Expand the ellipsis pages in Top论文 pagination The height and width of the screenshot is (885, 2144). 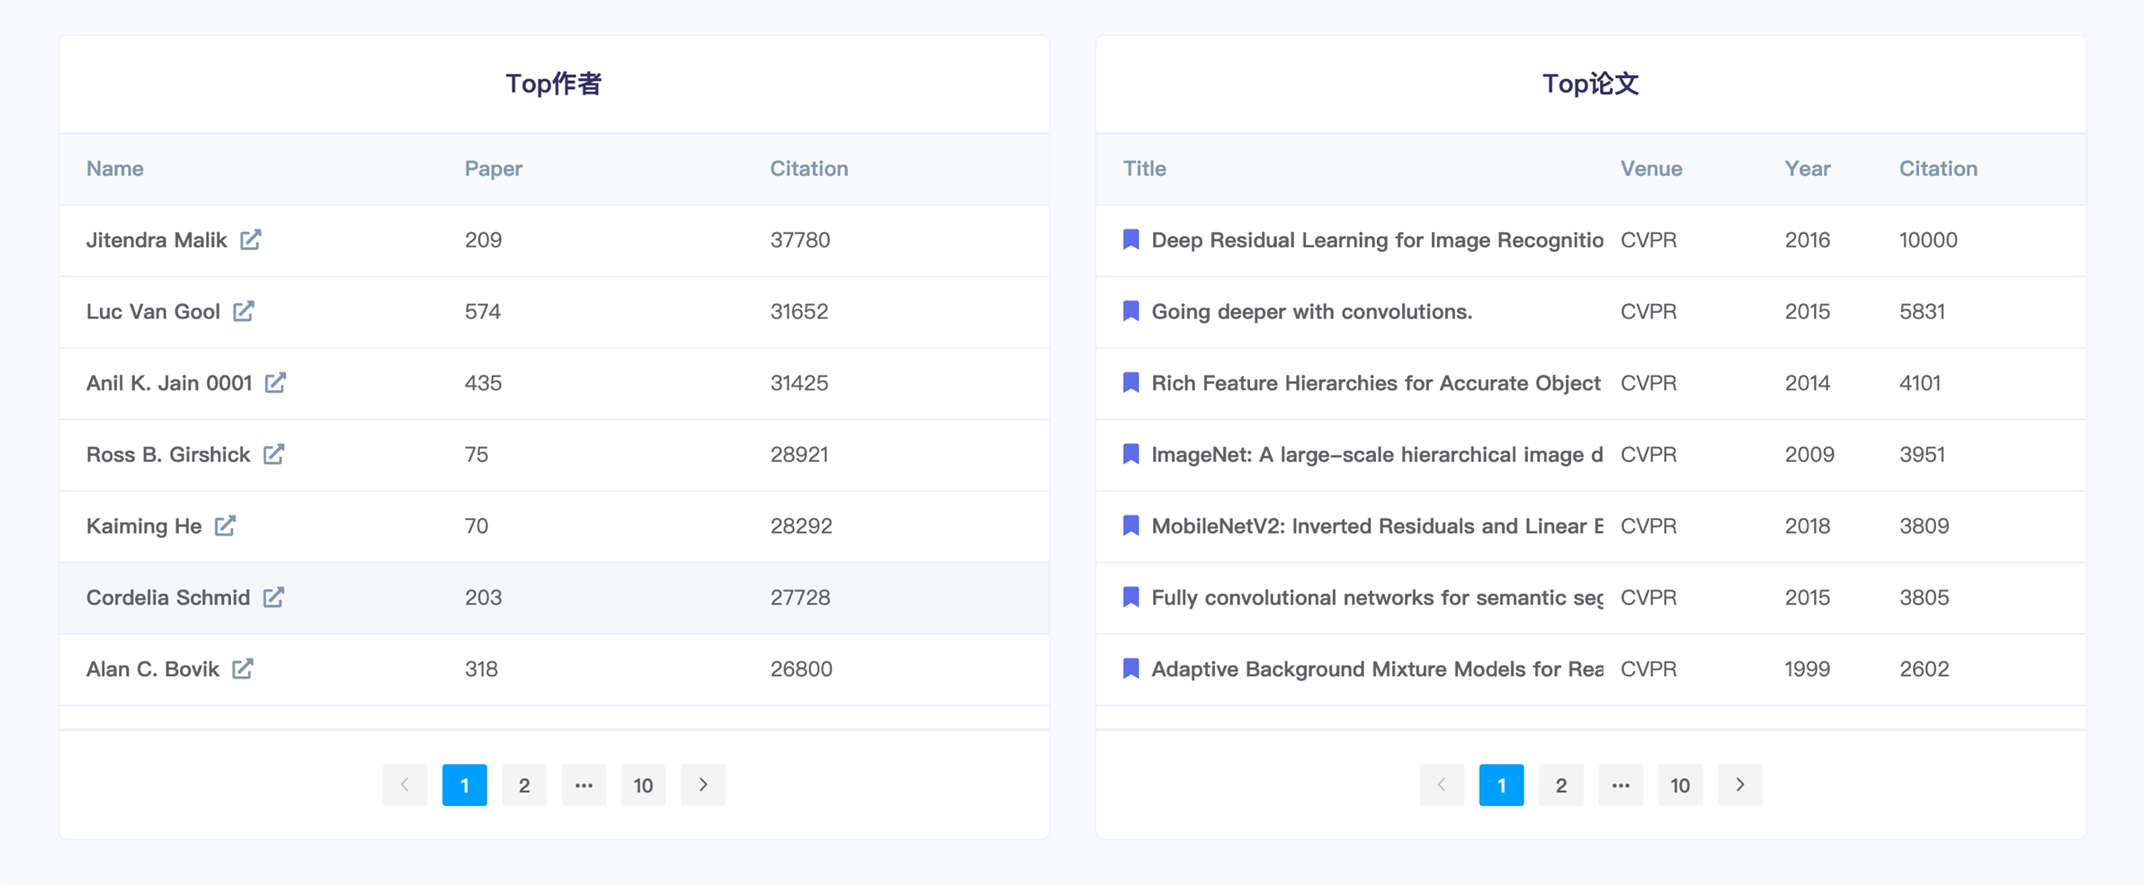1621,785
